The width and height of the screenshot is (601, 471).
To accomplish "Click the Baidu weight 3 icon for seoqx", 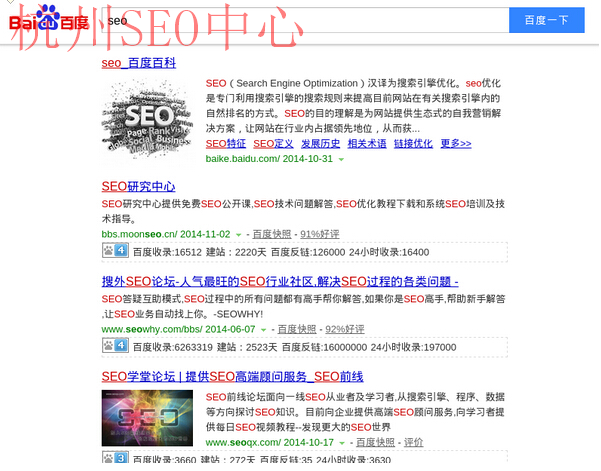I will (115, 458).
